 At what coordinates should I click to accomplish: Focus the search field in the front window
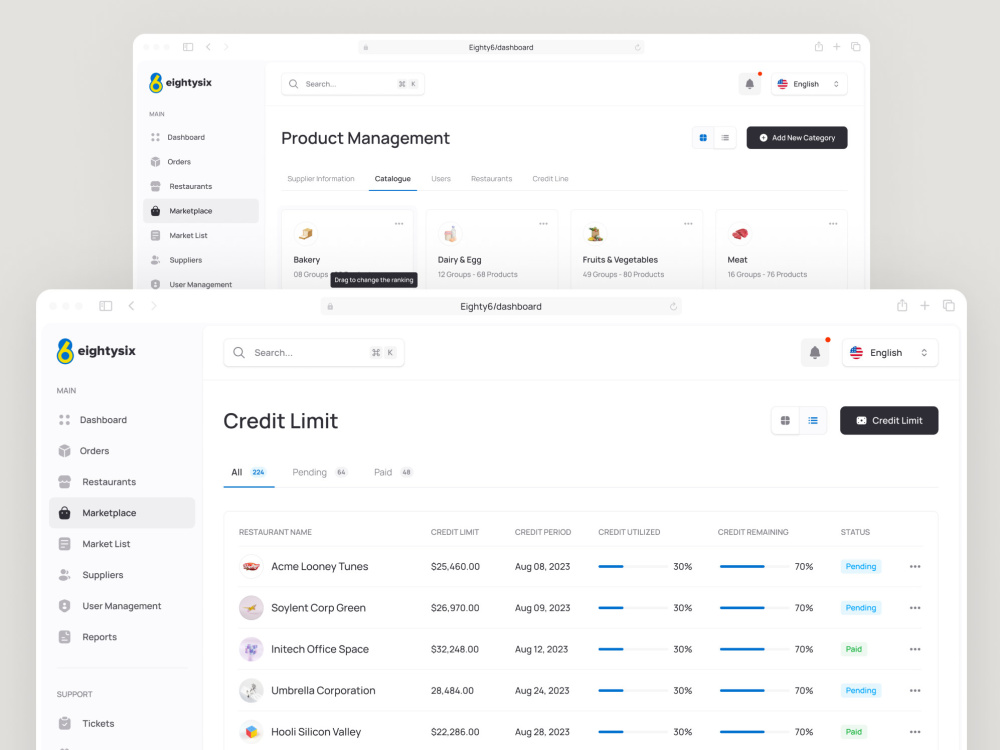tap(314, 353)
